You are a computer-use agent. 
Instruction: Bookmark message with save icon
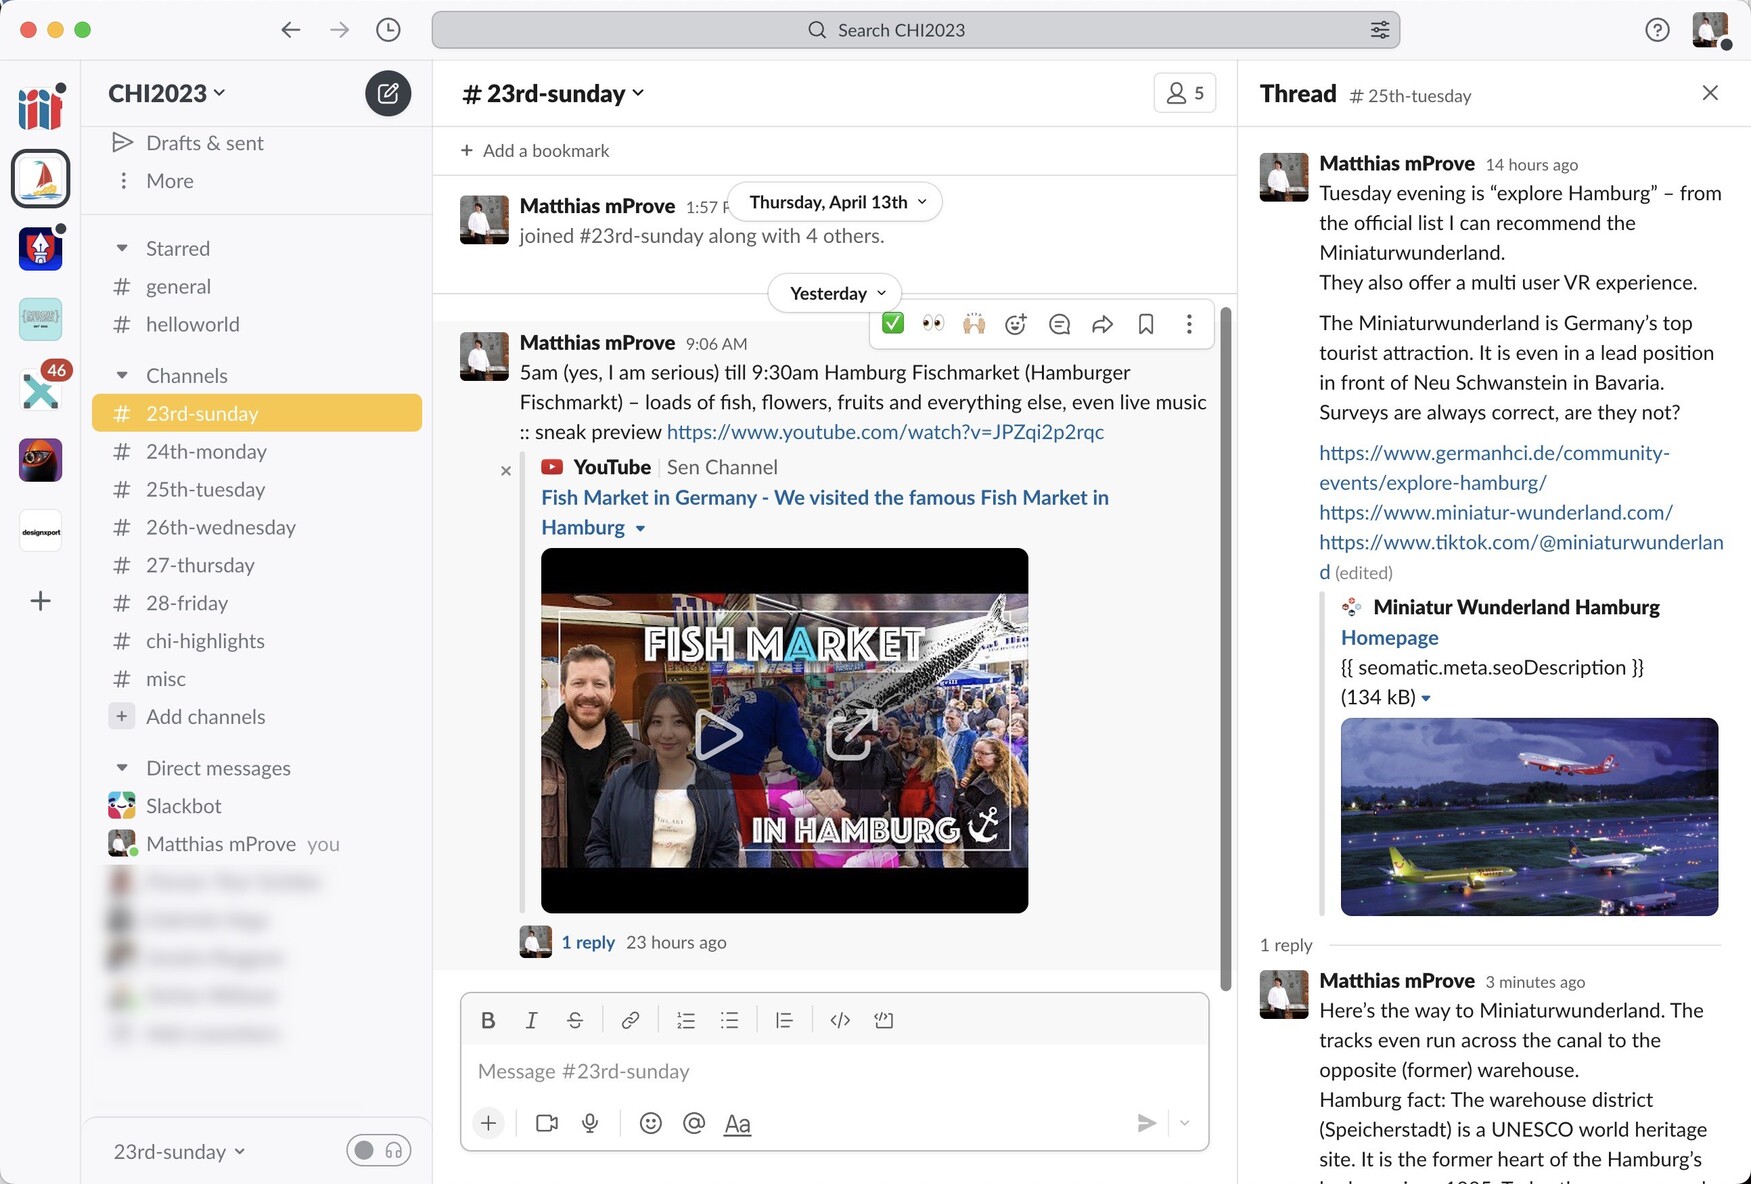[x=1146, y=323]
